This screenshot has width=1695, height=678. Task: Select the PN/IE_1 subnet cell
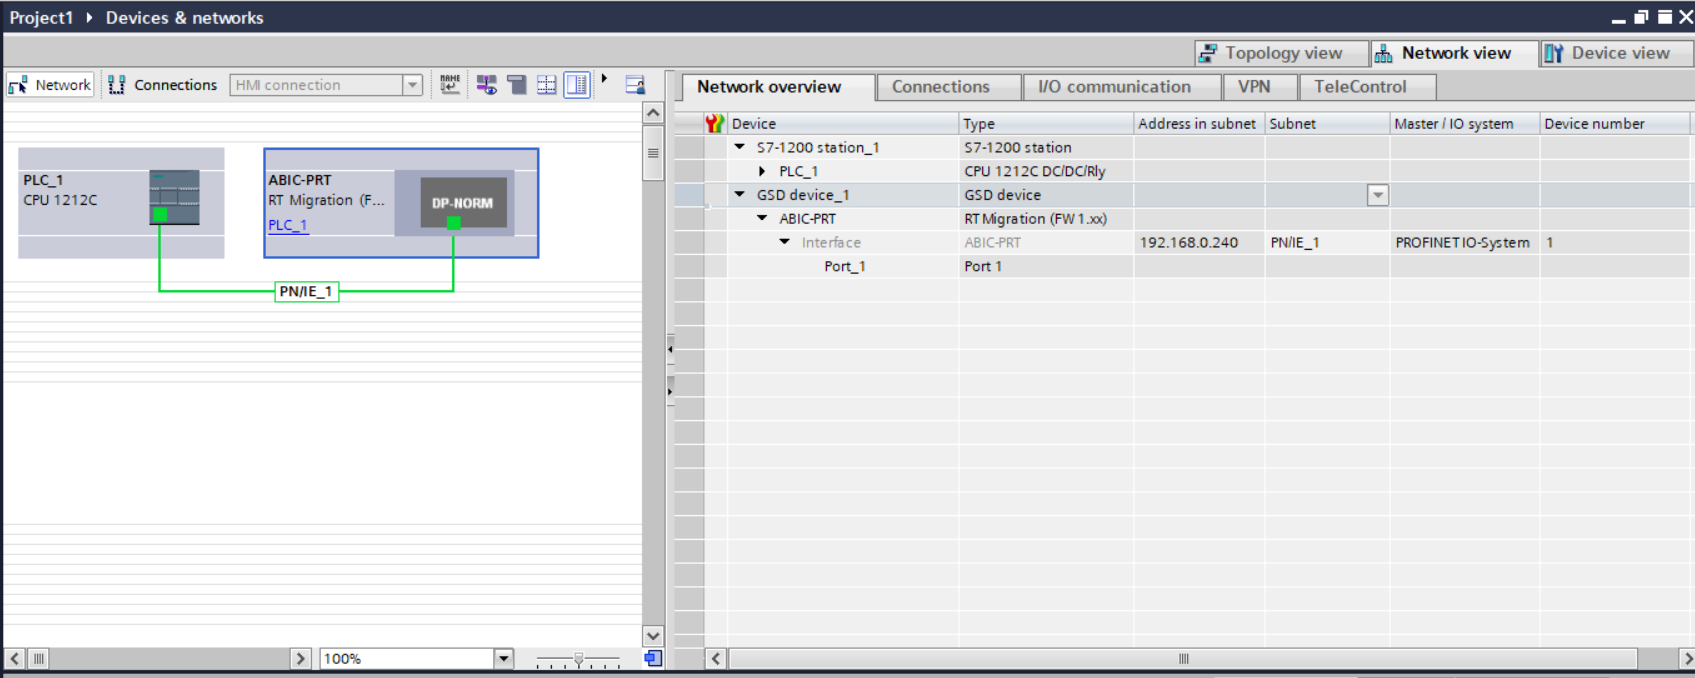click(x=1327, y=243)
